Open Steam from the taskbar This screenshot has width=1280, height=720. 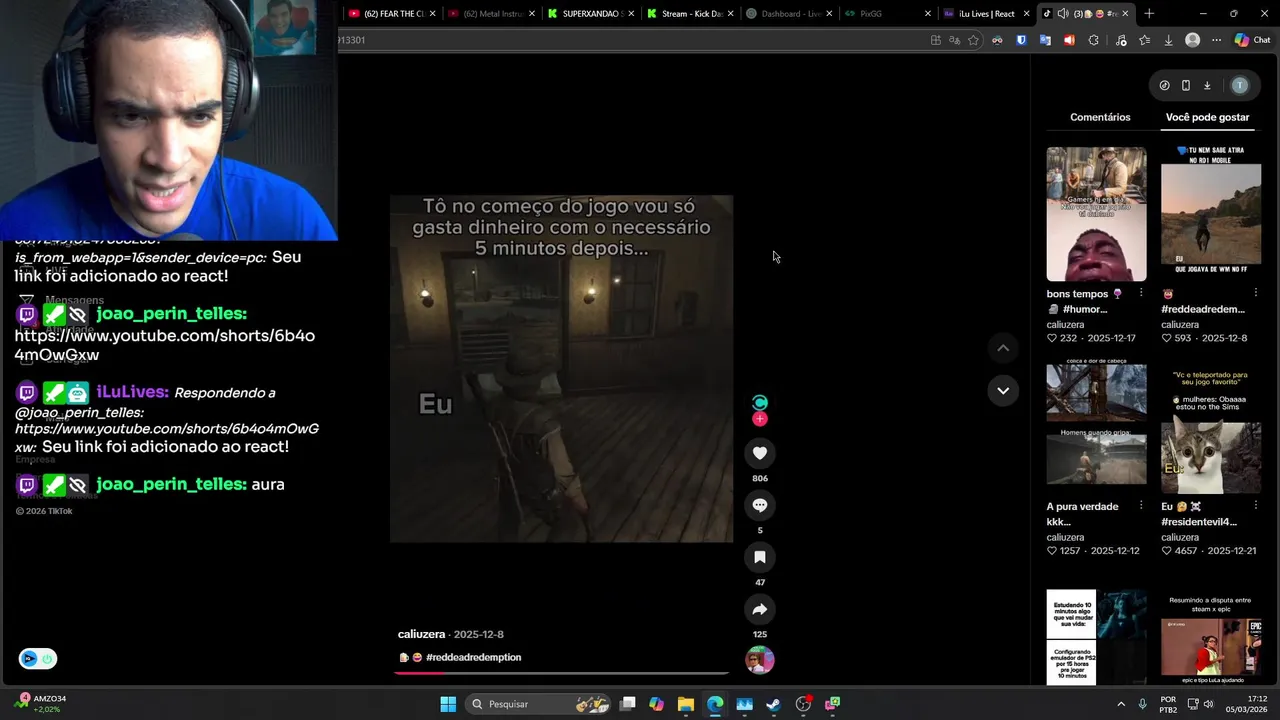point(773,704)
